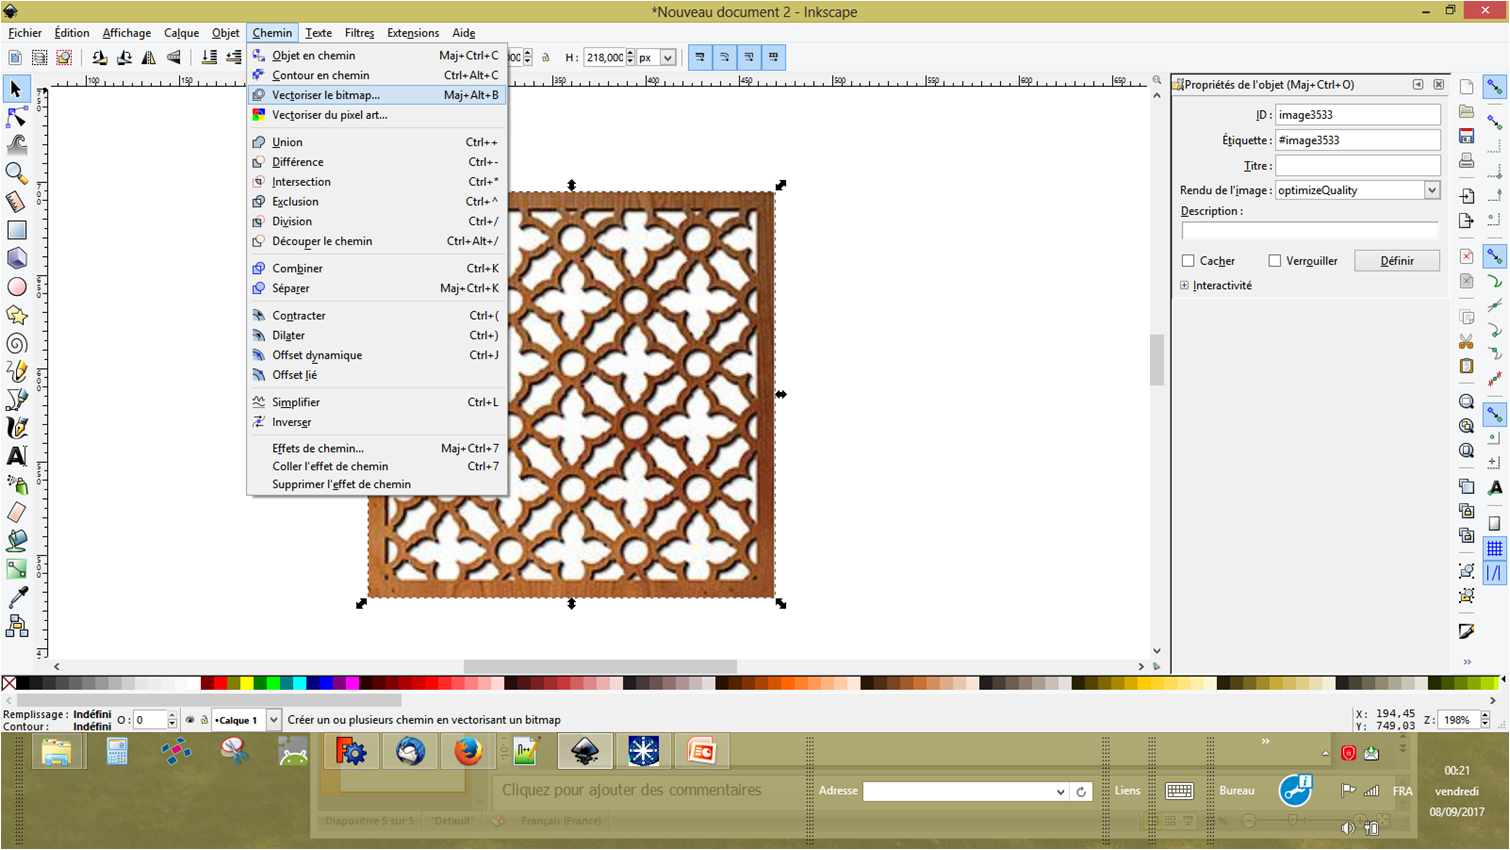The width and height of the screenshot is (1510, 850).
Task: Click the no-color X swatch in palette
Action: (x=9, y=683)
